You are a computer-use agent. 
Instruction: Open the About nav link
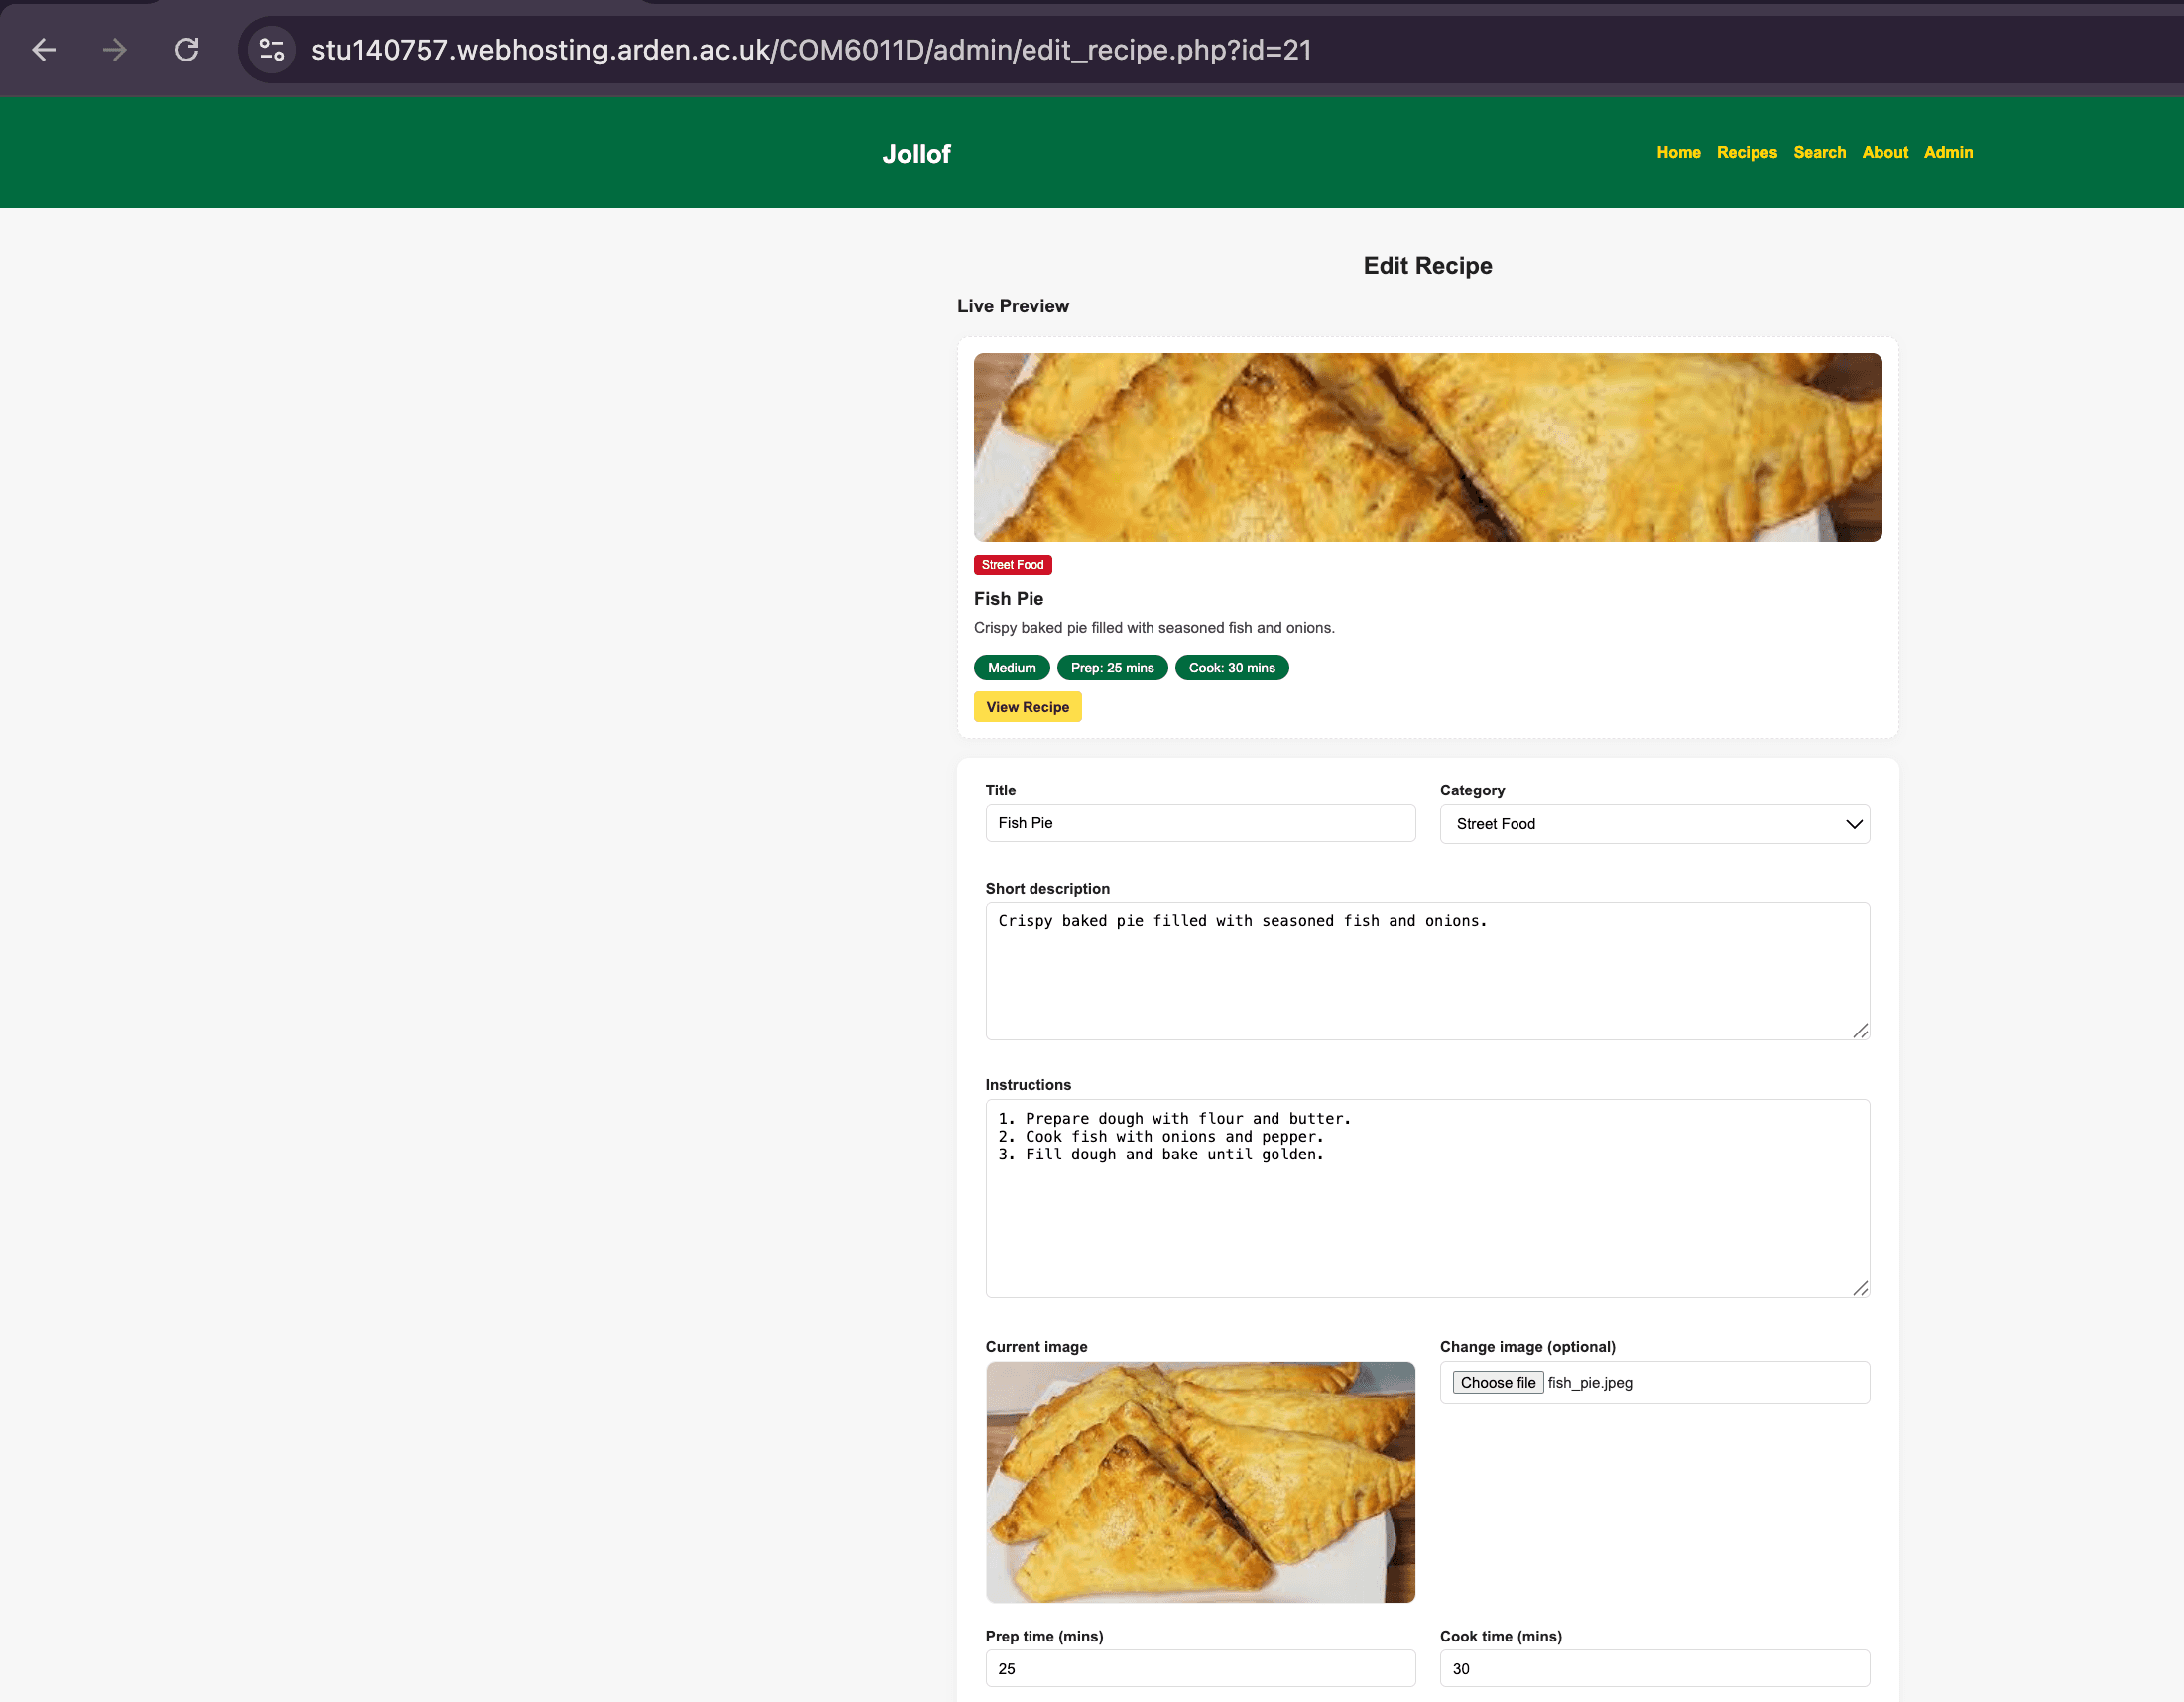pyautogui.click(x=1884, y=152)
